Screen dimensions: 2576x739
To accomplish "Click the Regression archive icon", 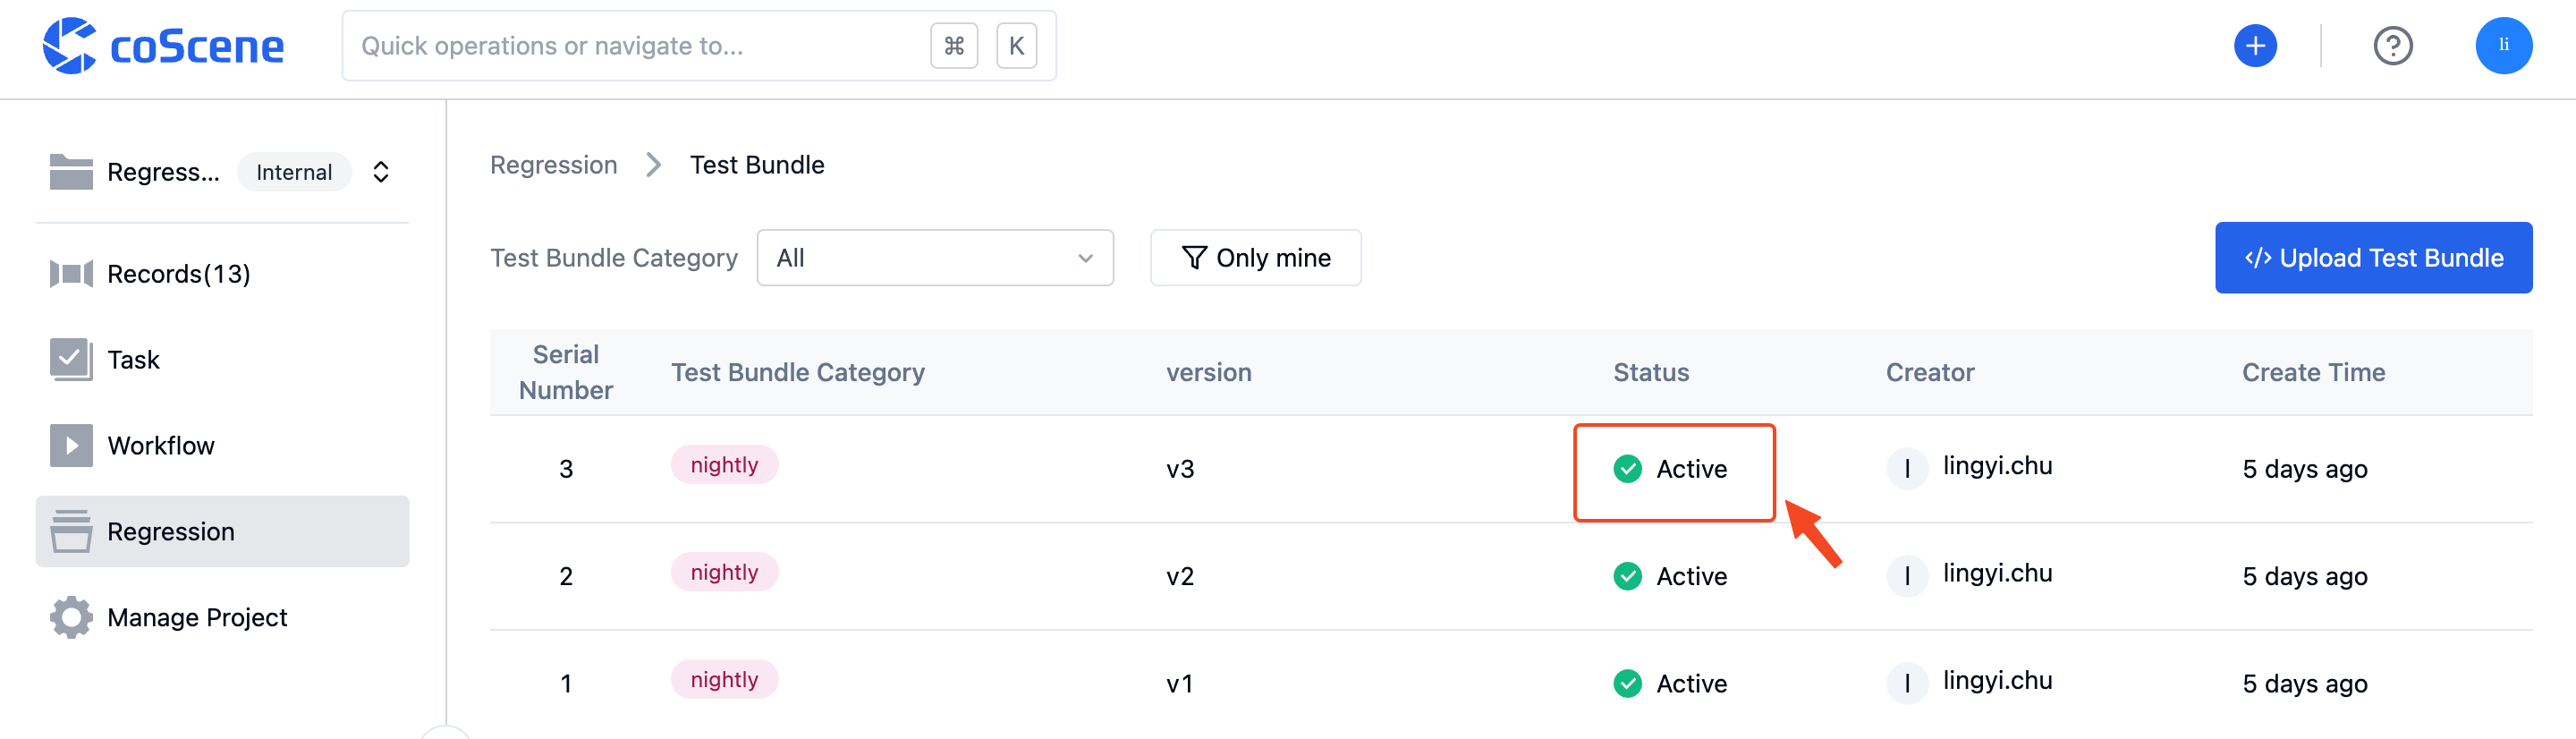I will pyautogui.click(x=71, y=531).
